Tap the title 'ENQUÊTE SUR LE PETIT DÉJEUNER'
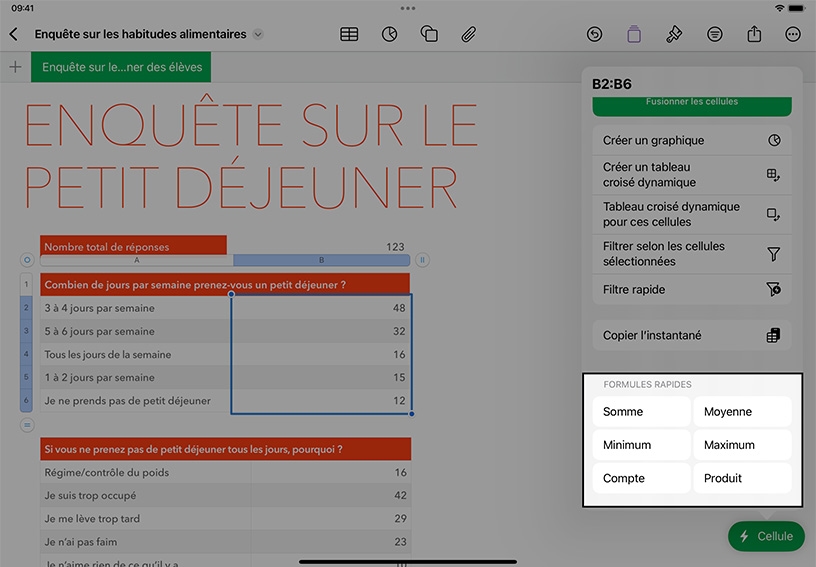Image resolution: width=816 pixels, height=567 pixels. [251, 153]
